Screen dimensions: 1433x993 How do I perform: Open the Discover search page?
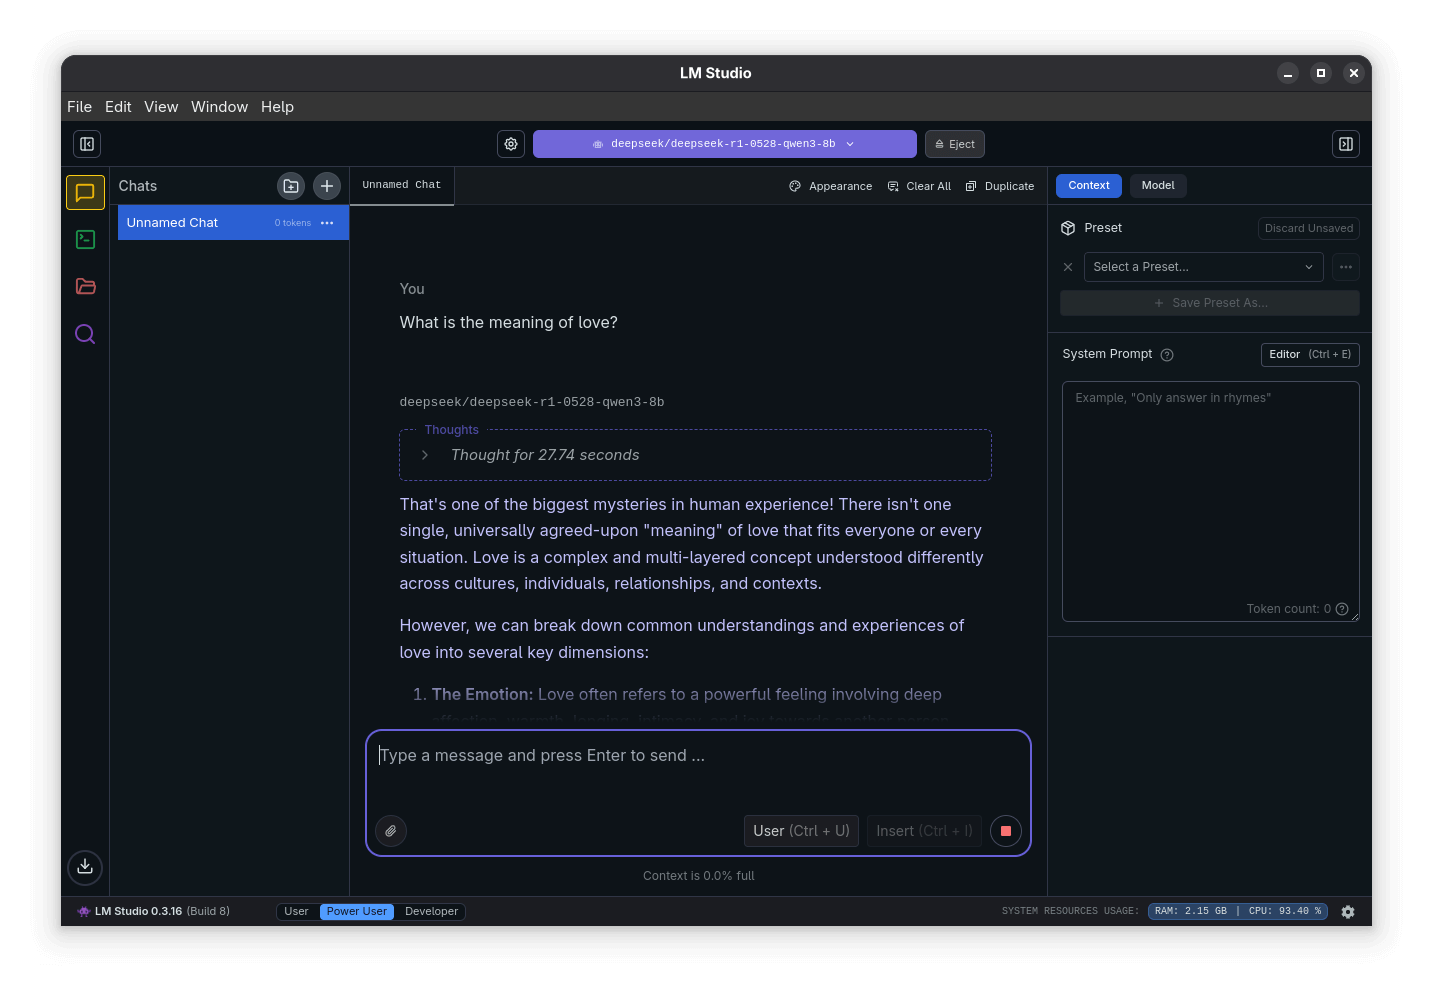click(x=85, y=333)
